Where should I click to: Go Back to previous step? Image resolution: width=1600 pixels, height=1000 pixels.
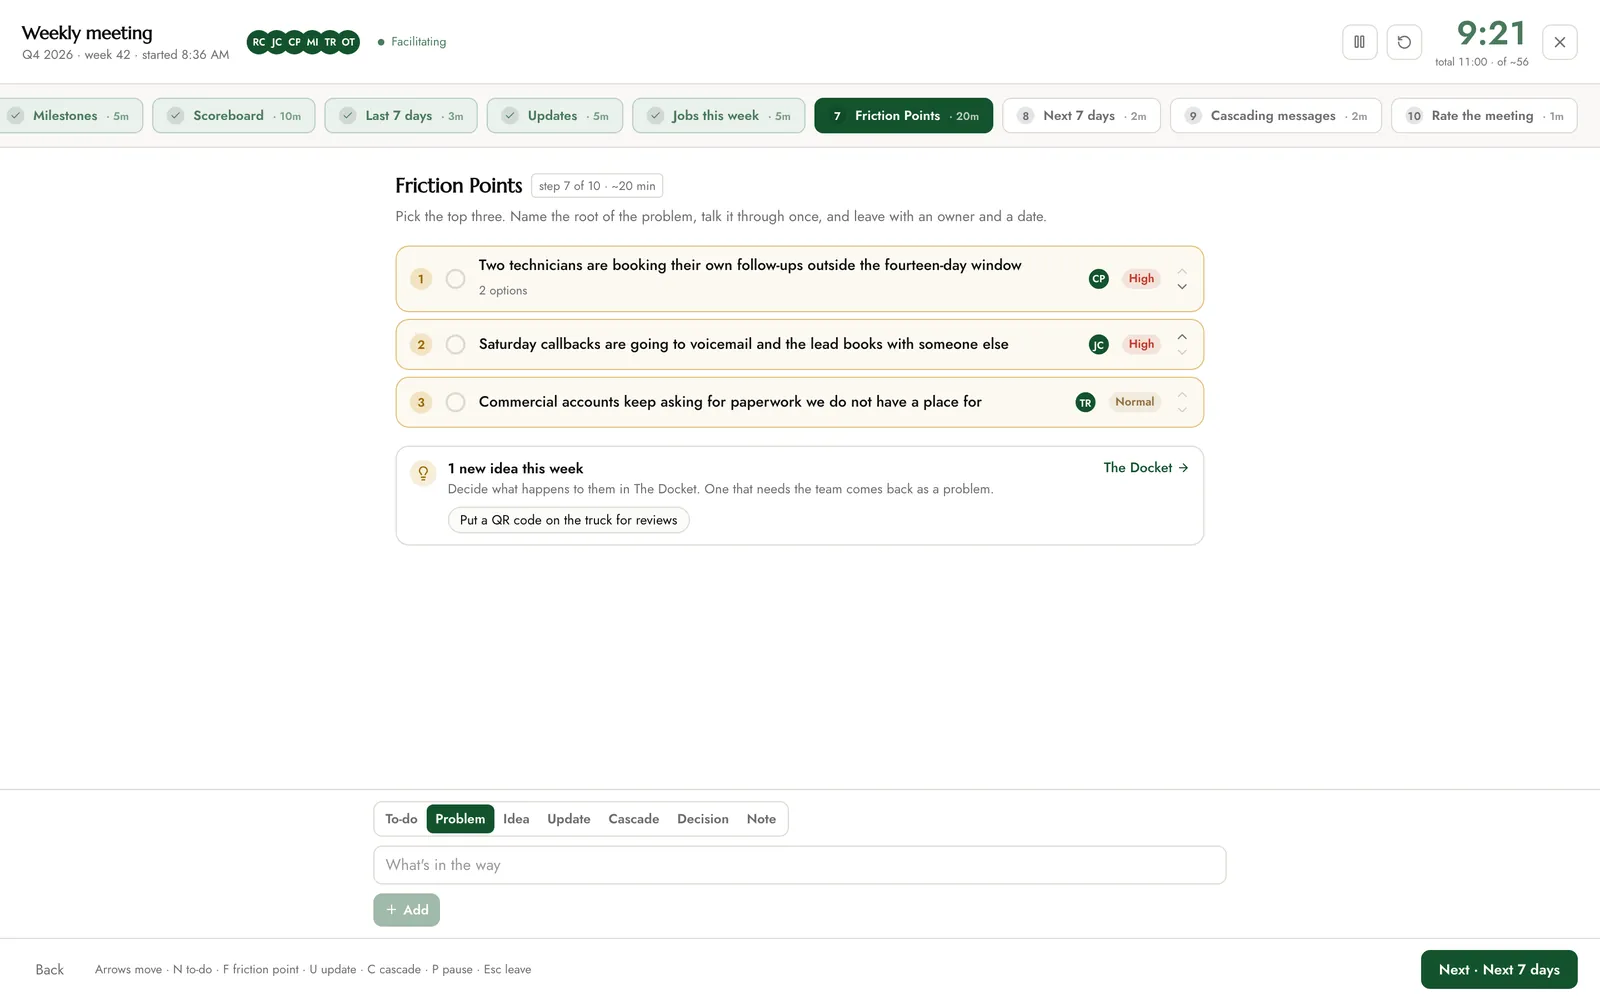(x=49, y=970)
